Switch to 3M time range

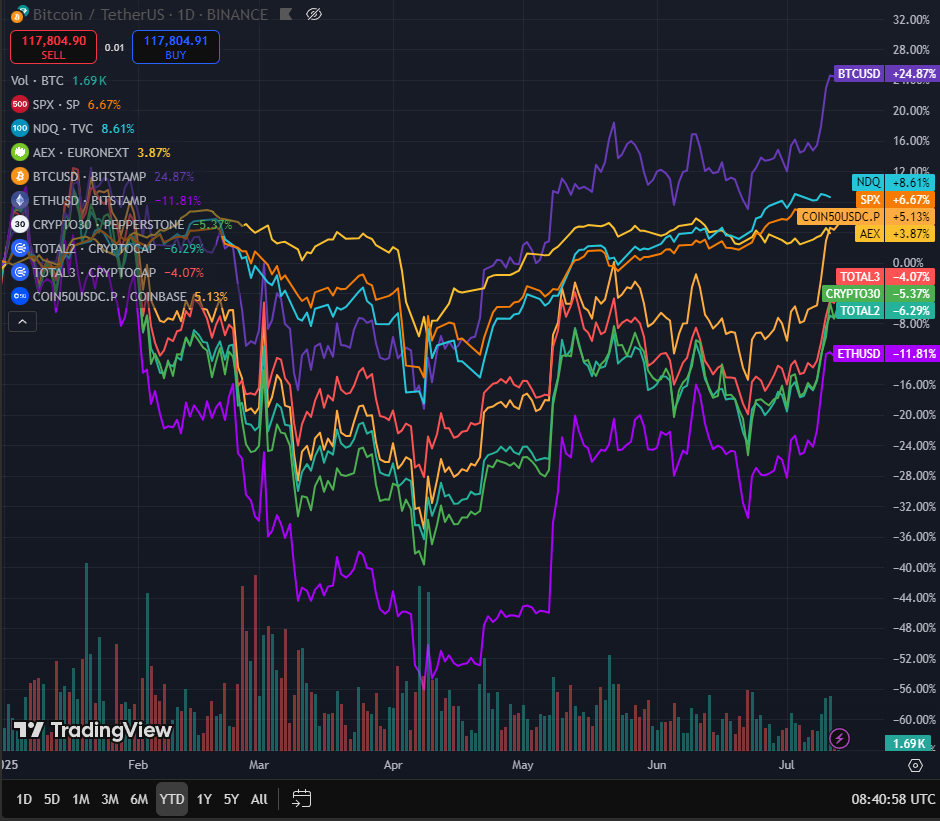tap(110, 799)
